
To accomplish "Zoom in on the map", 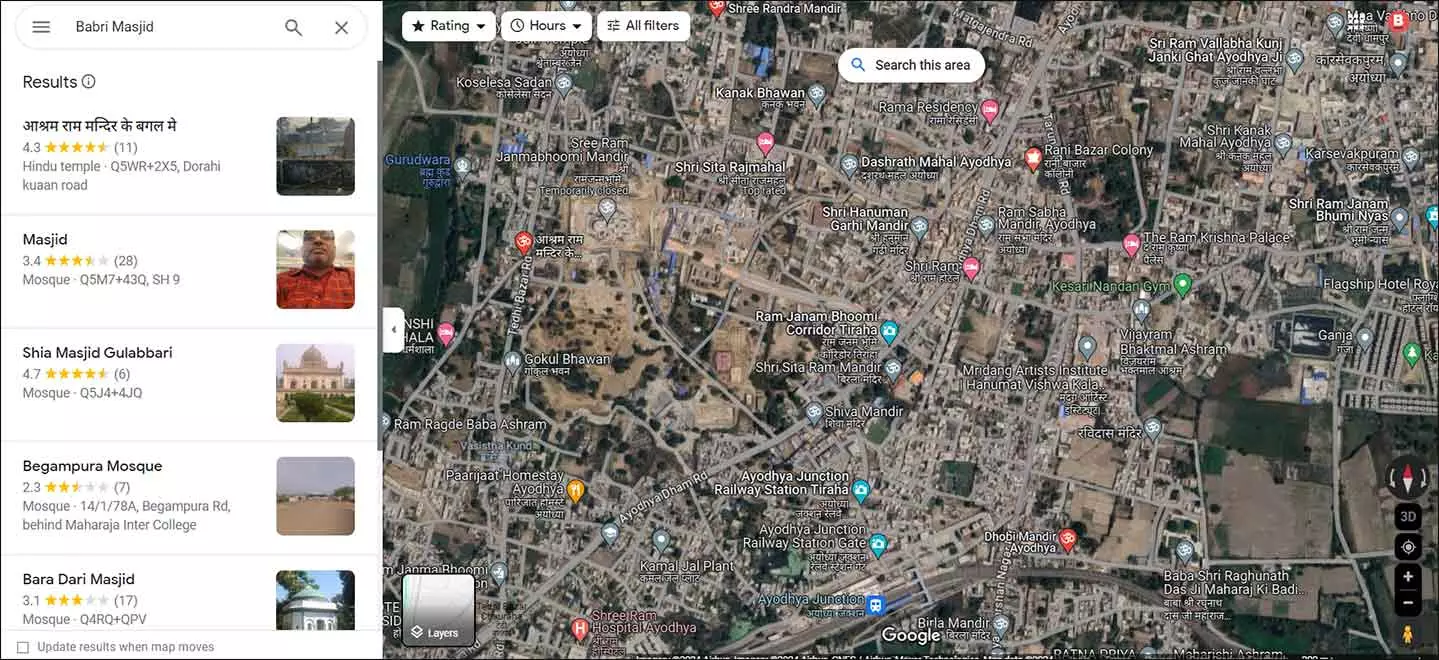I will pyautogui.click(x=1408, y=577).
